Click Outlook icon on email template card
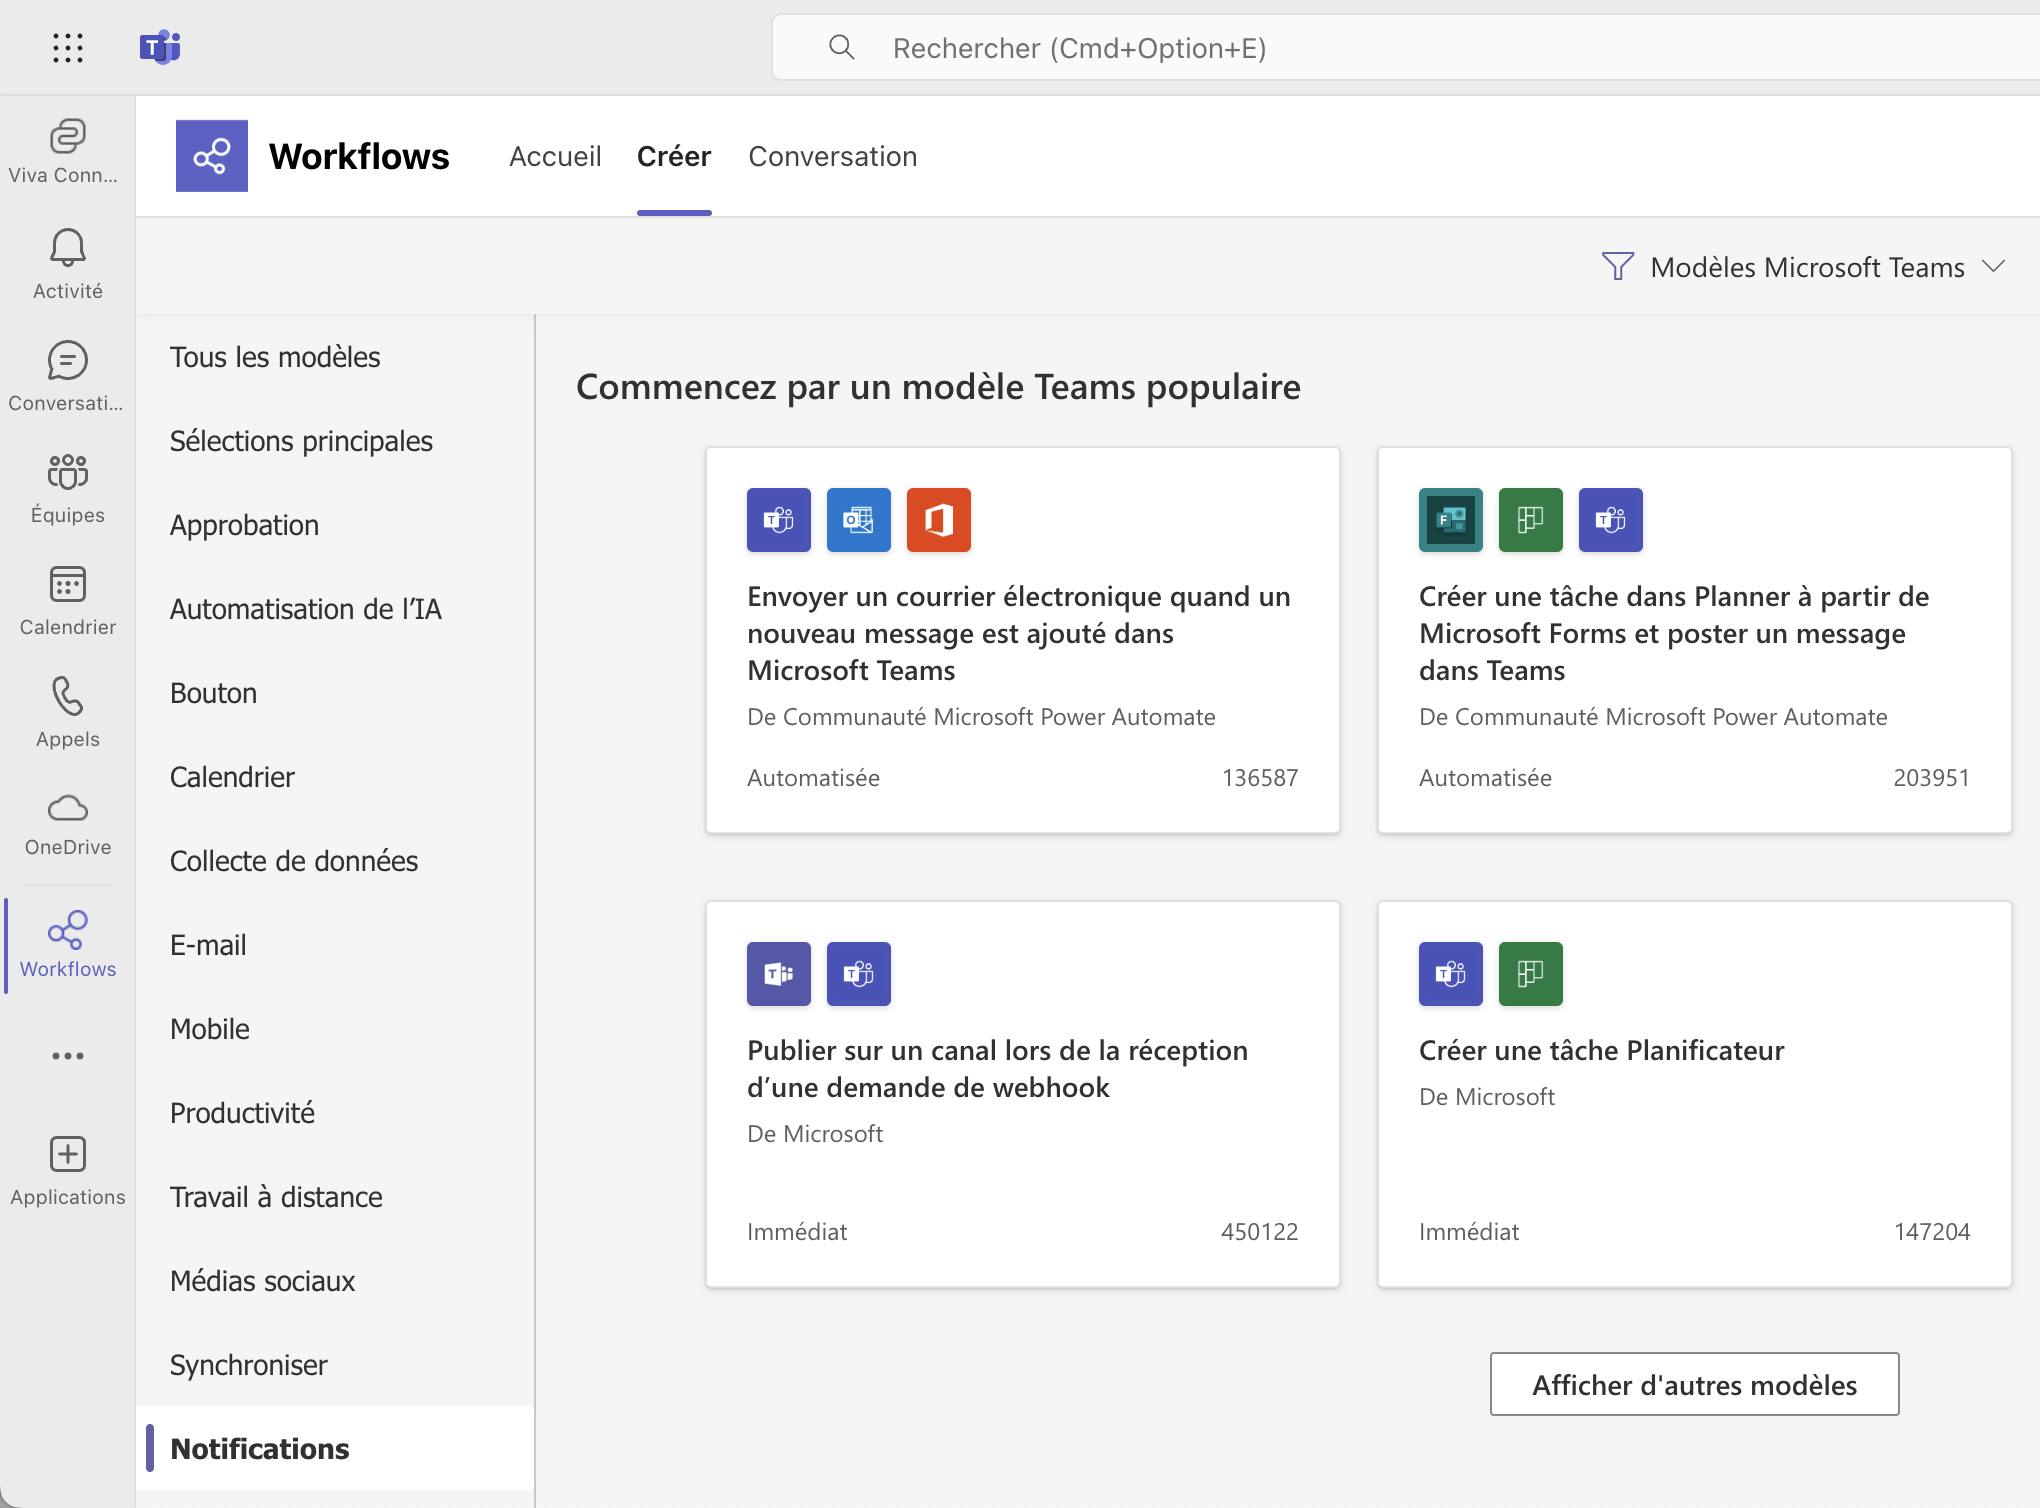 (859, 520)
